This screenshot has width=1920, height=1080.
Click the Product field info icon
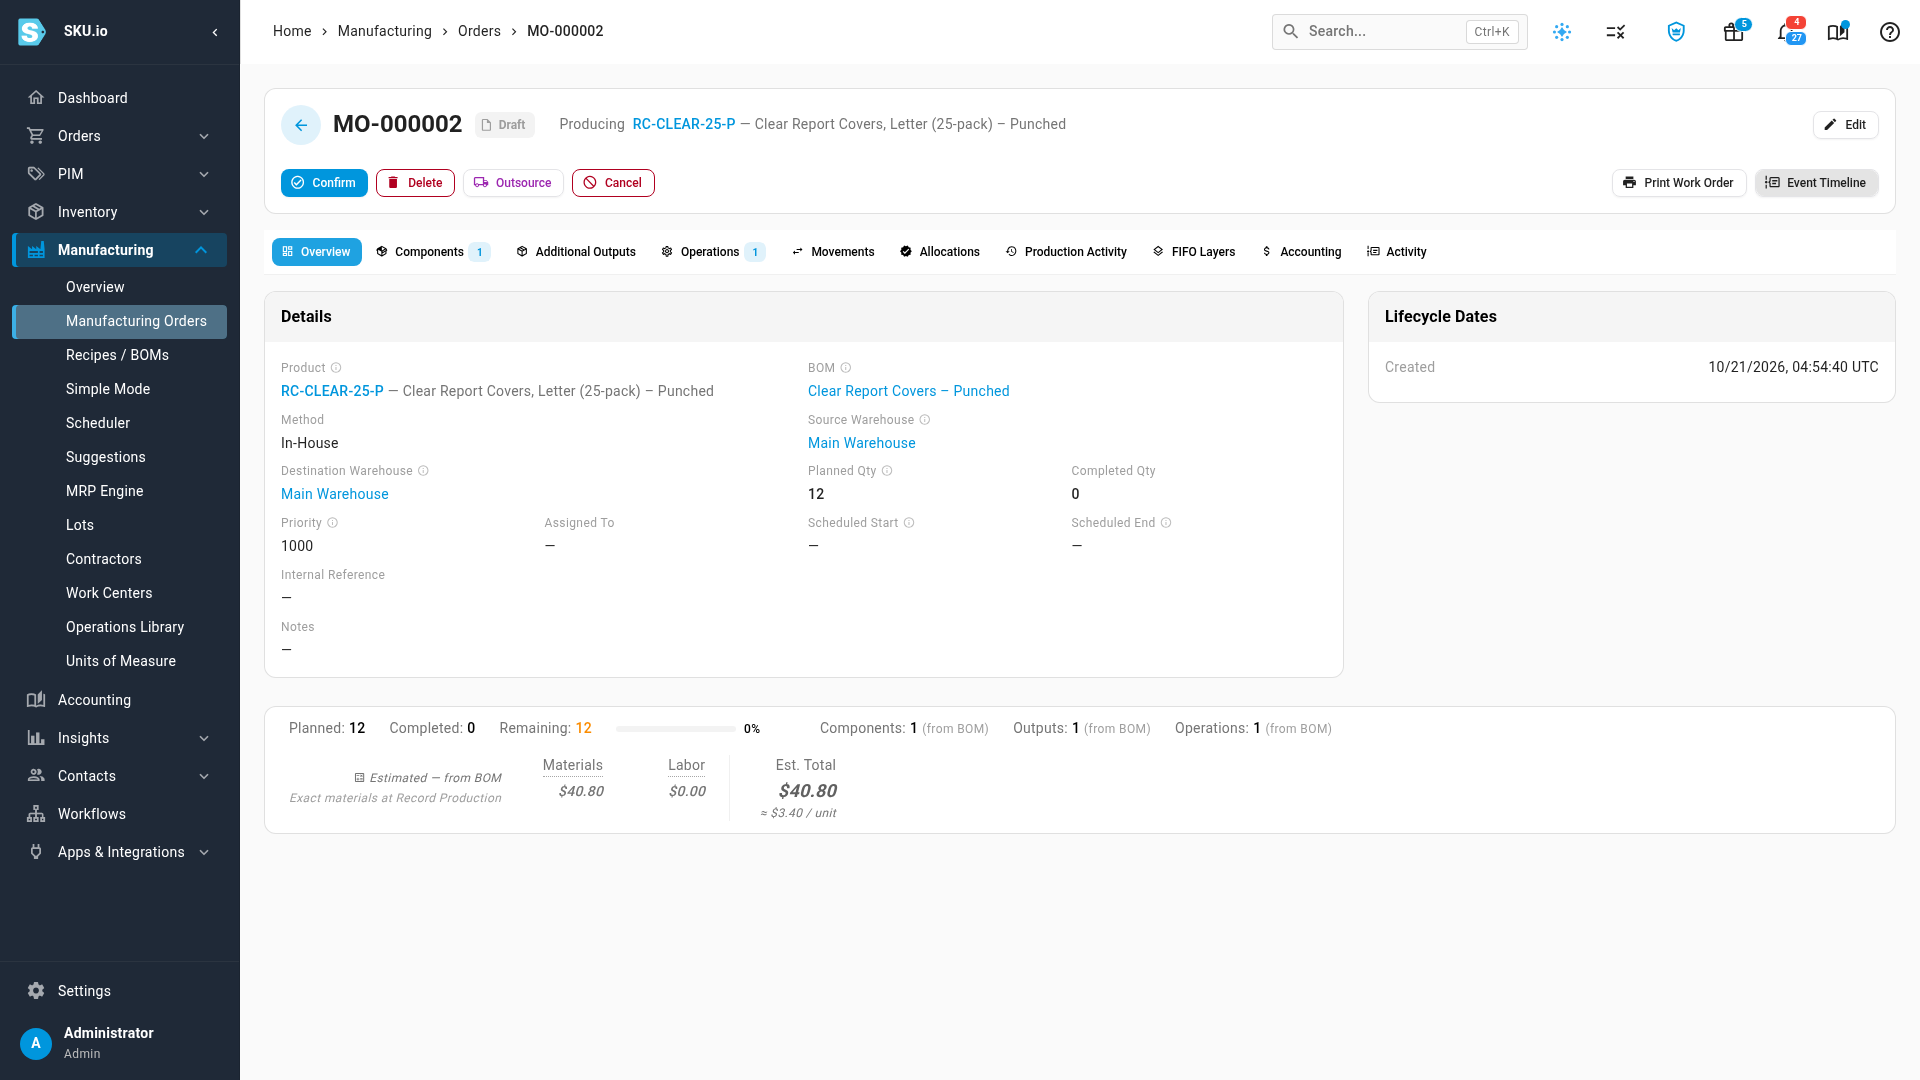(x=336, y=368)
